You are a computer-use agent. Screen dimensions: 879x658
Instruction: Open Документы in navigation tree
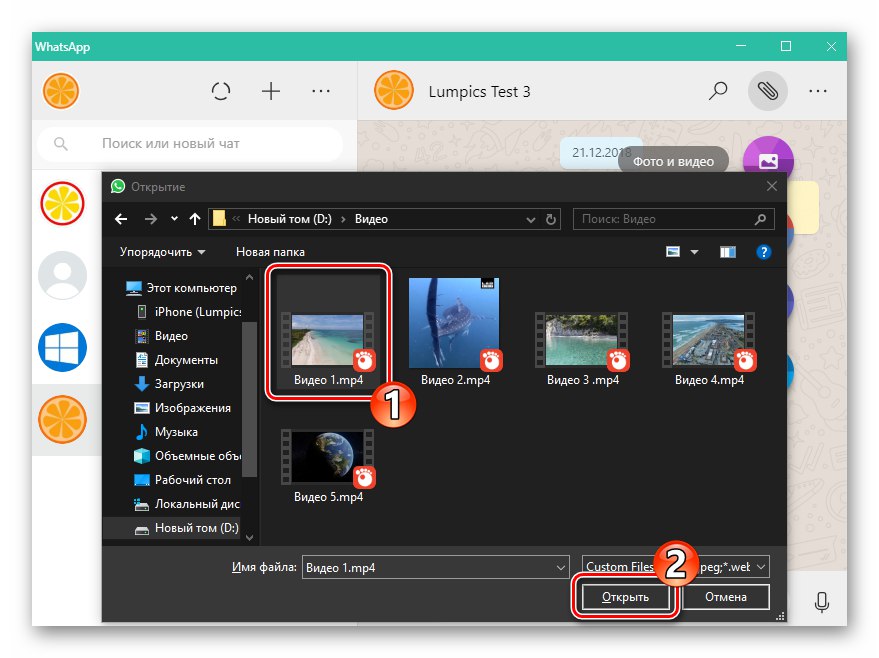point(177,360)
